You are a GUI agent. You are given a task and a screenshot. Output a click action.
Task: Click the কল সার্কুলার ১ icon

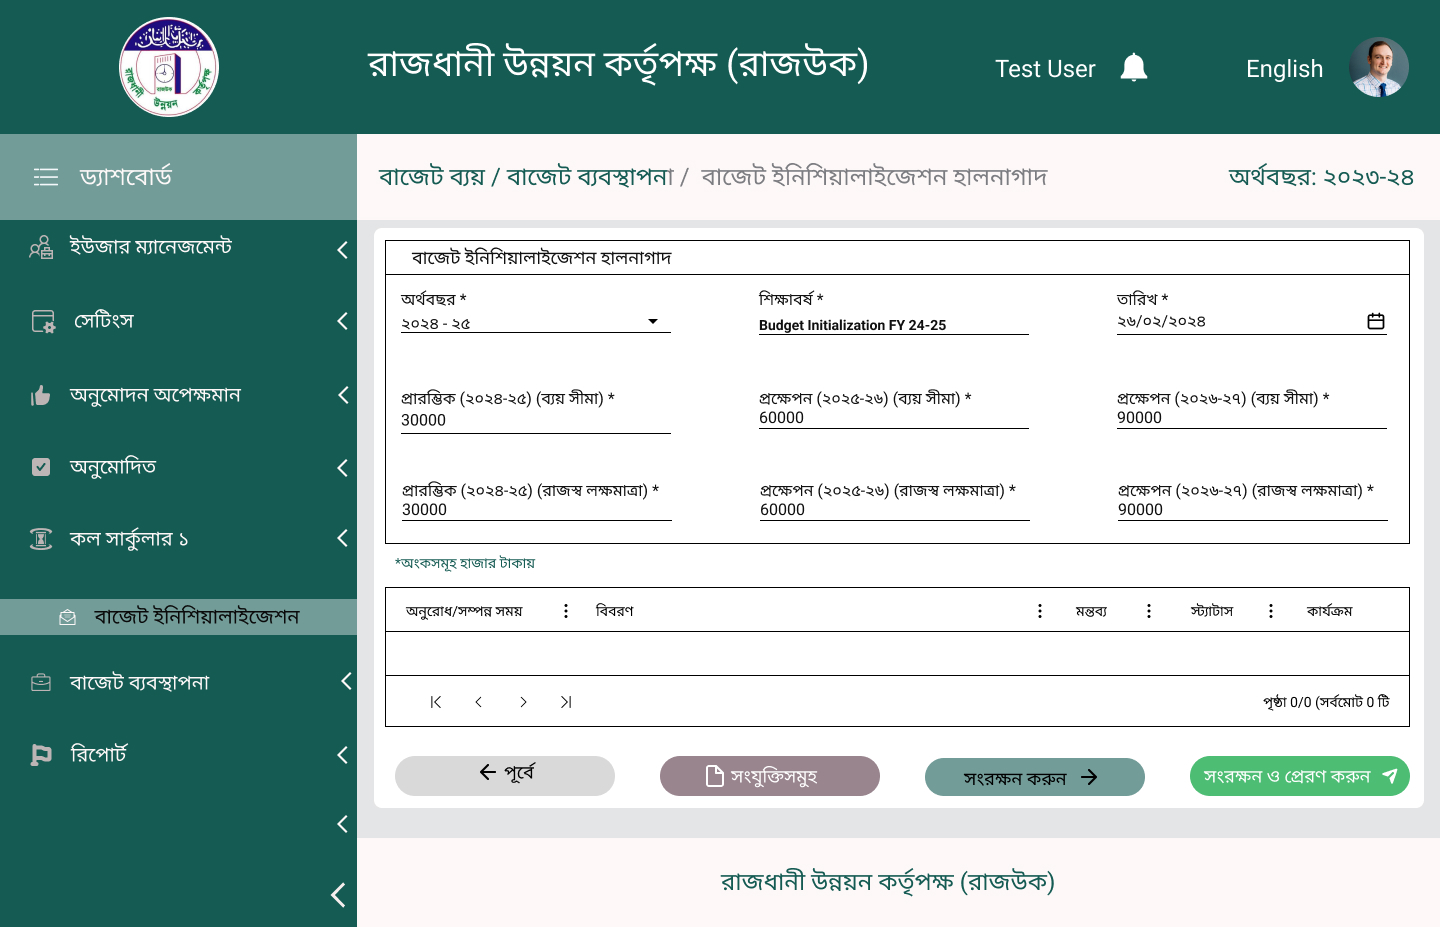click(41, 539)
